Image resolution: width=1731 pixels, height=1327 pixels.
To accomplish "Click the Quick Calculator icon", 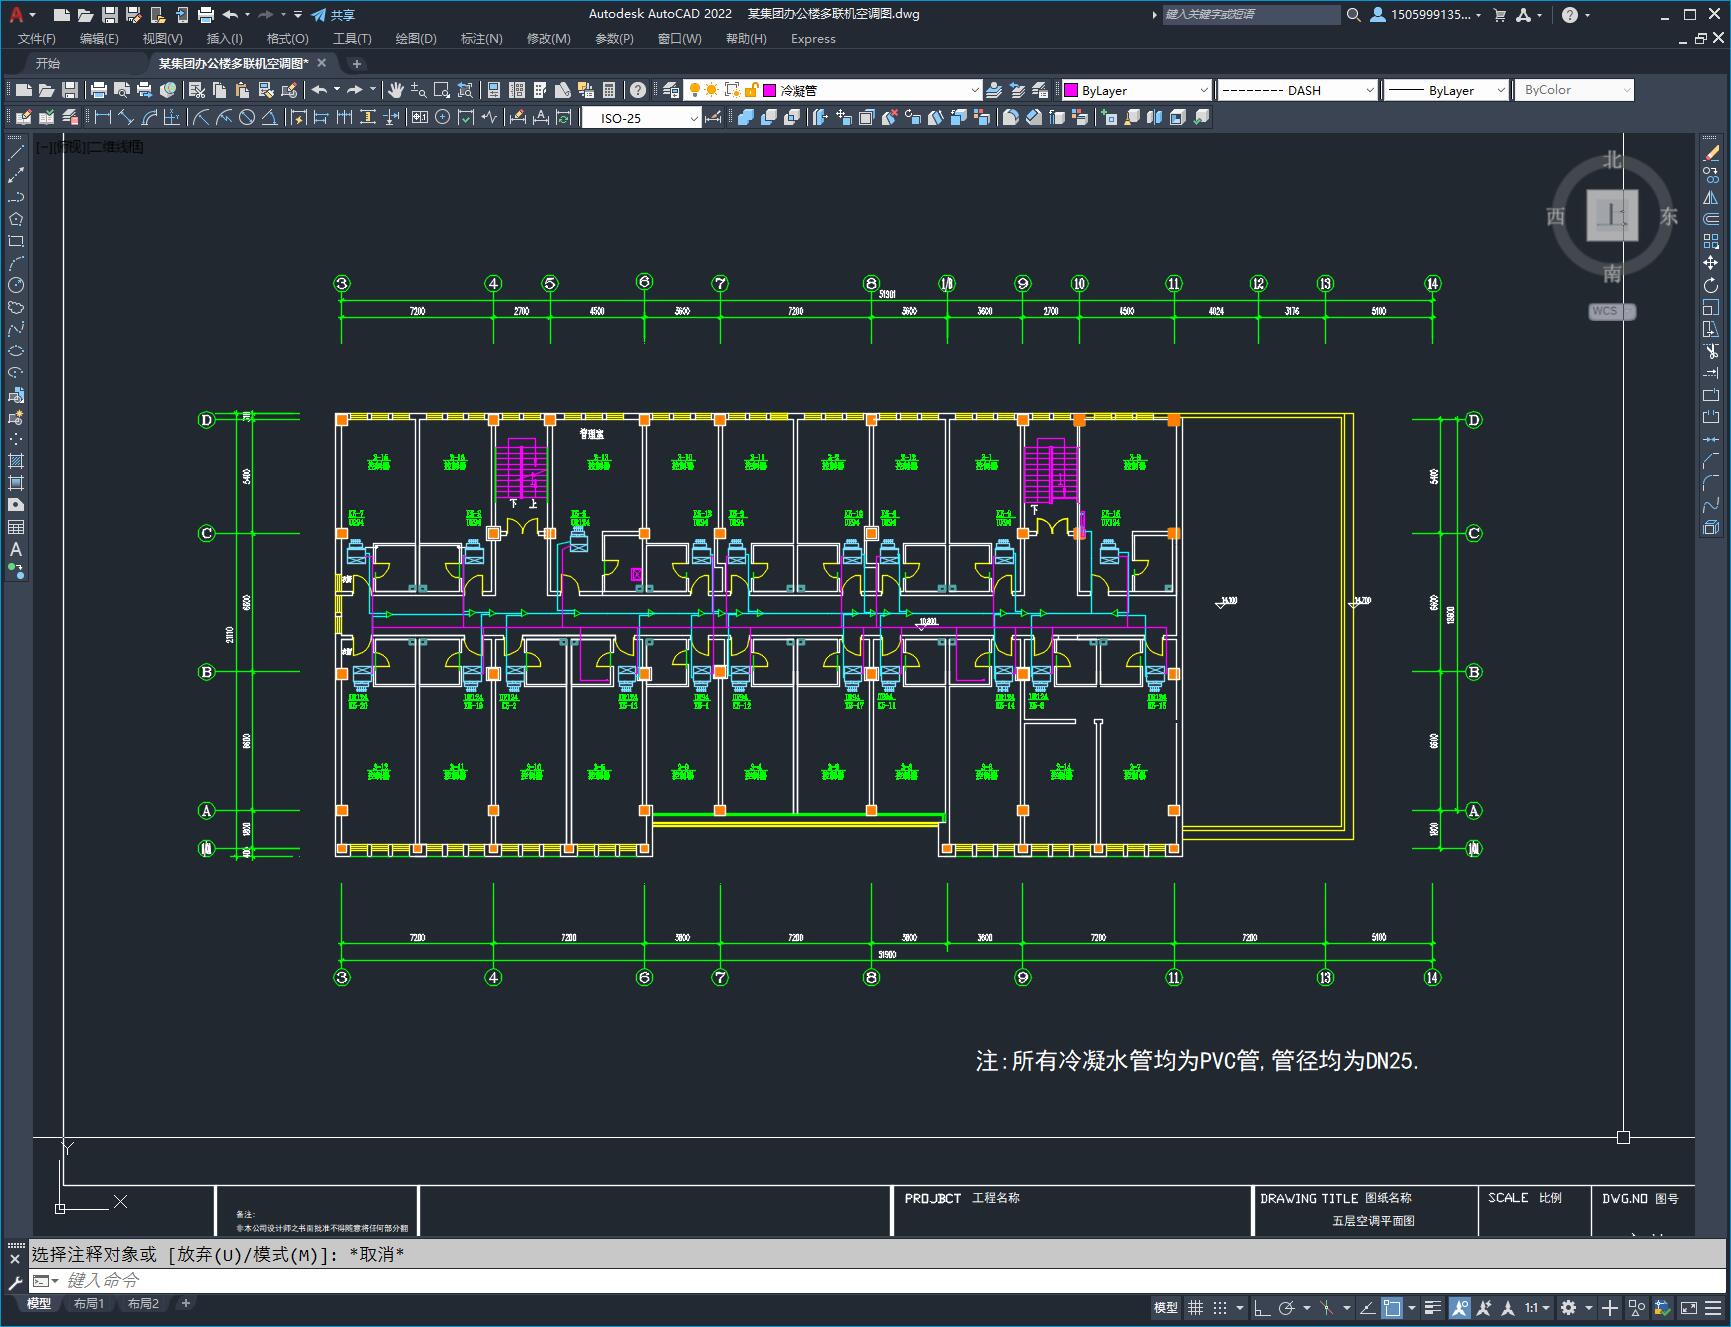I will (x=610, y=90).
